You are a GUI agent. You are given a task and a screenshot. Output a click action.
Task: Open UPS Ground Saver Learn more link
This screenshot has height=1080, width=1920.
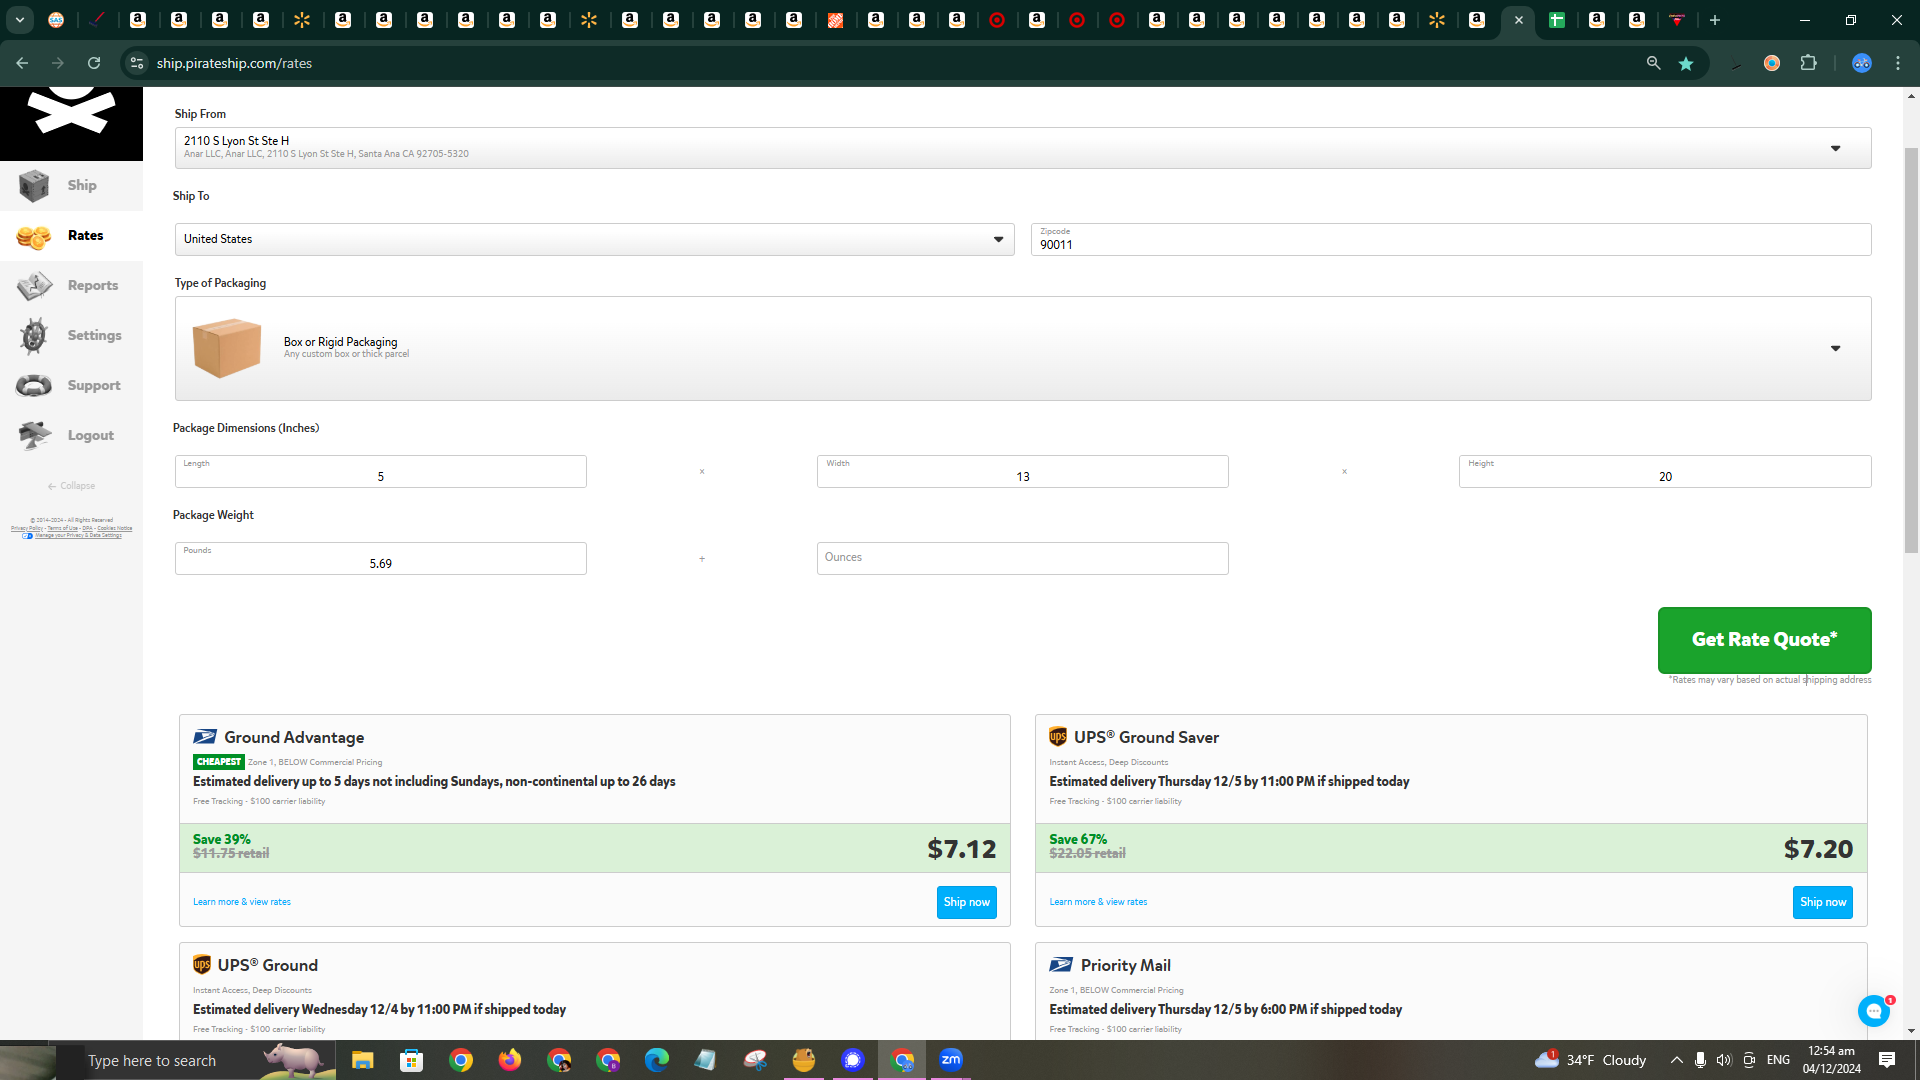[x=1098, y=902]
